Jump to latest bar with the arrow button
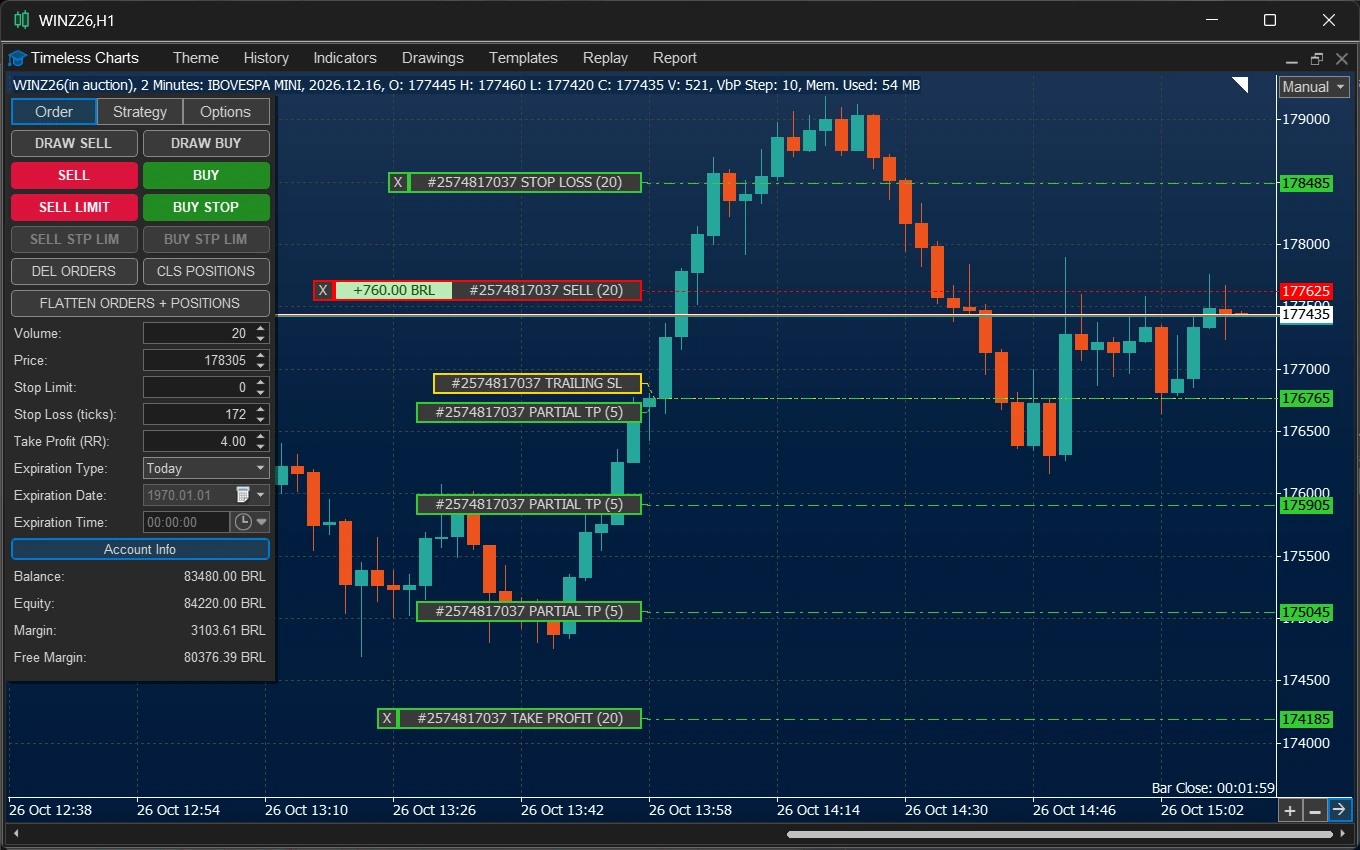Screen dimensions: 1360x850 [1339, 810]
